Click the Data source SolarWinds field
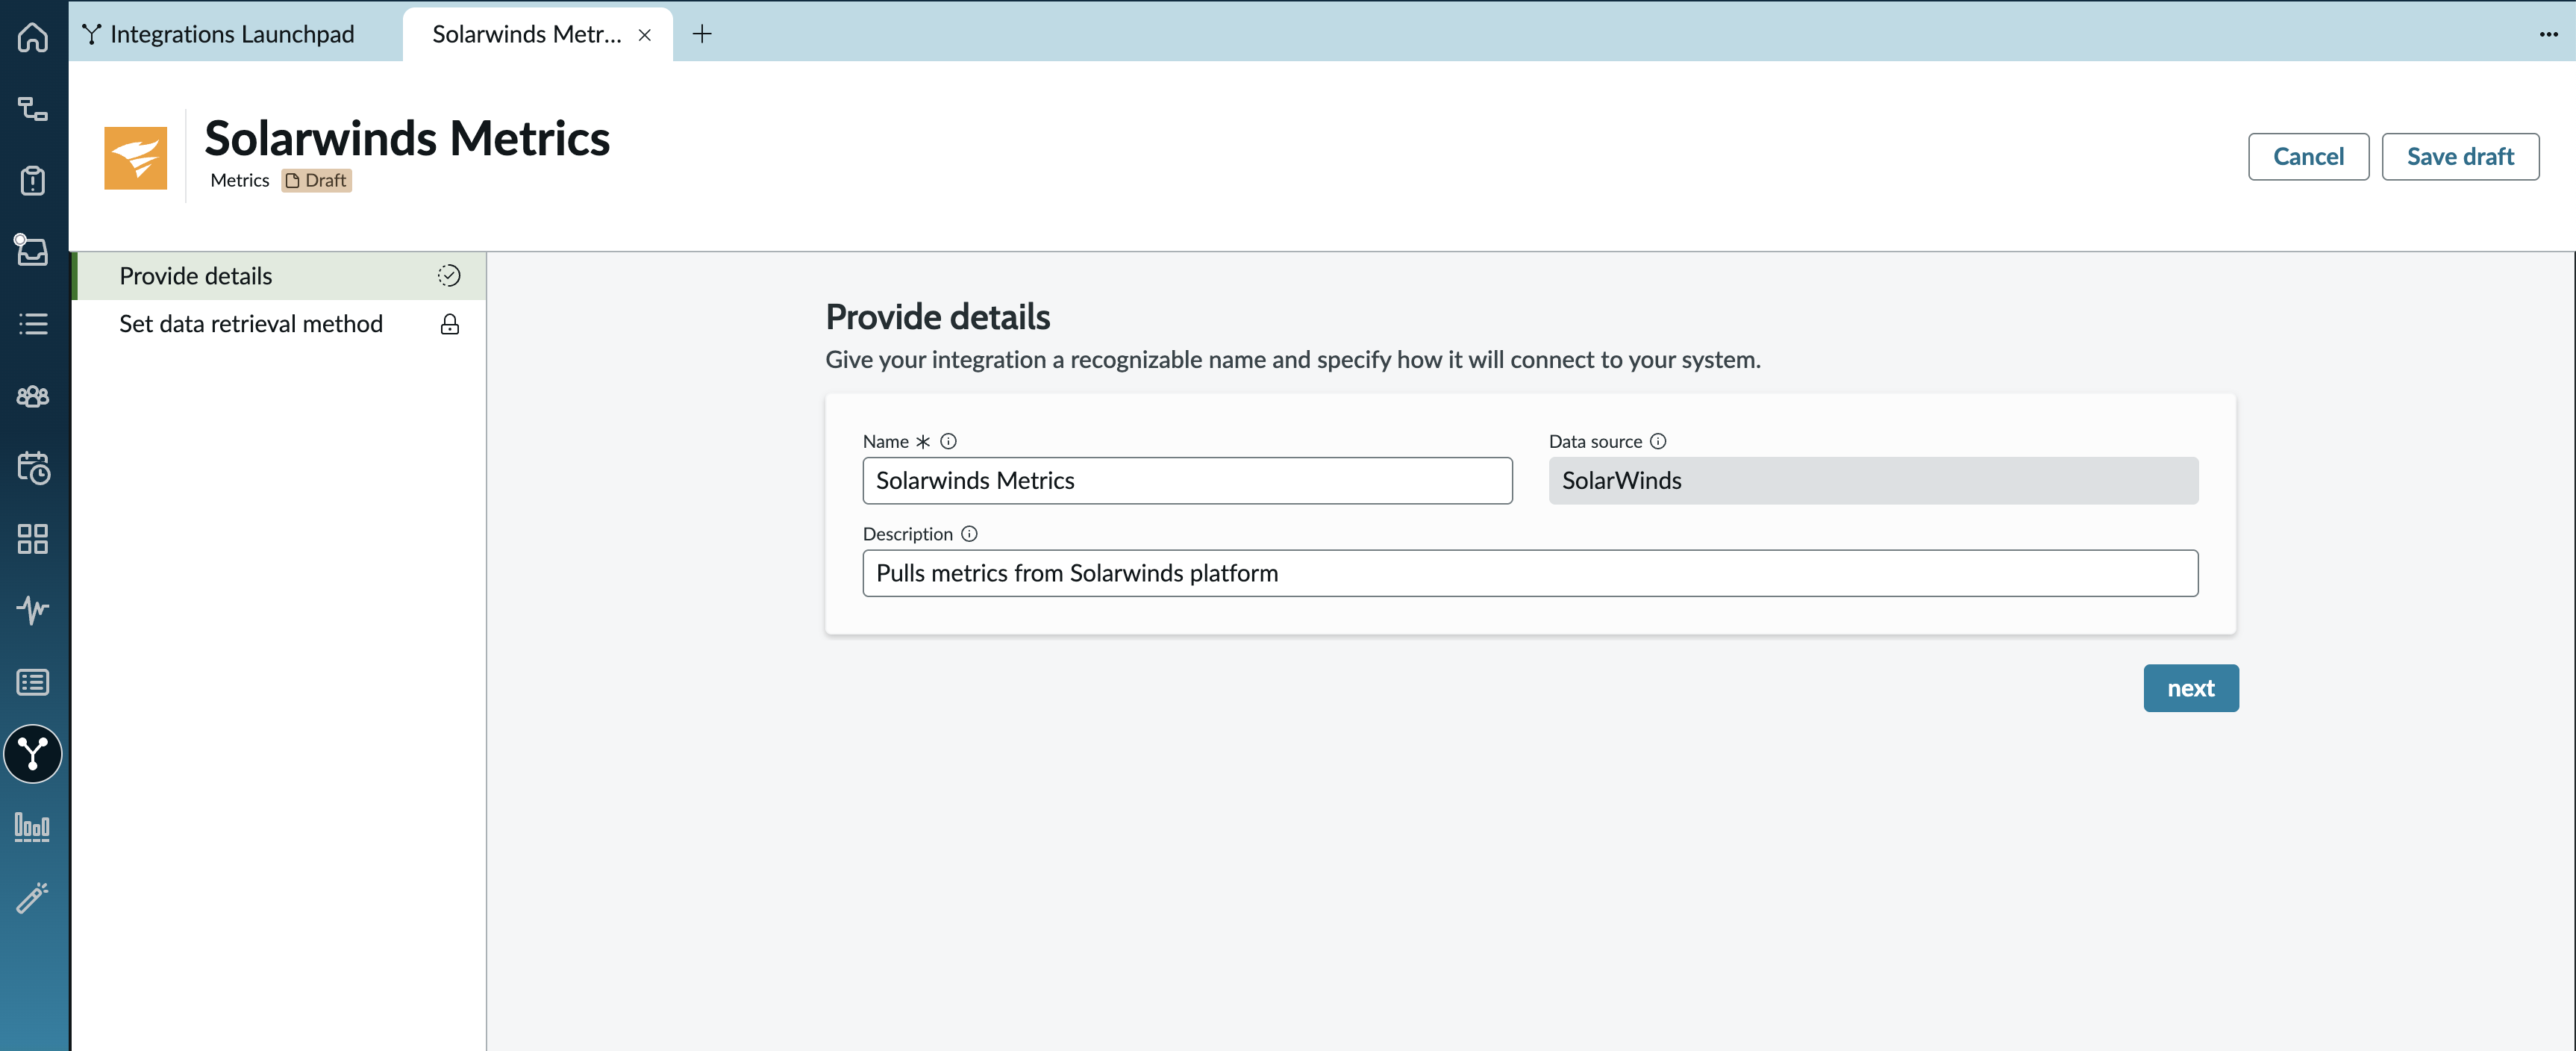2576x1051 pixels. (1873, 481)
